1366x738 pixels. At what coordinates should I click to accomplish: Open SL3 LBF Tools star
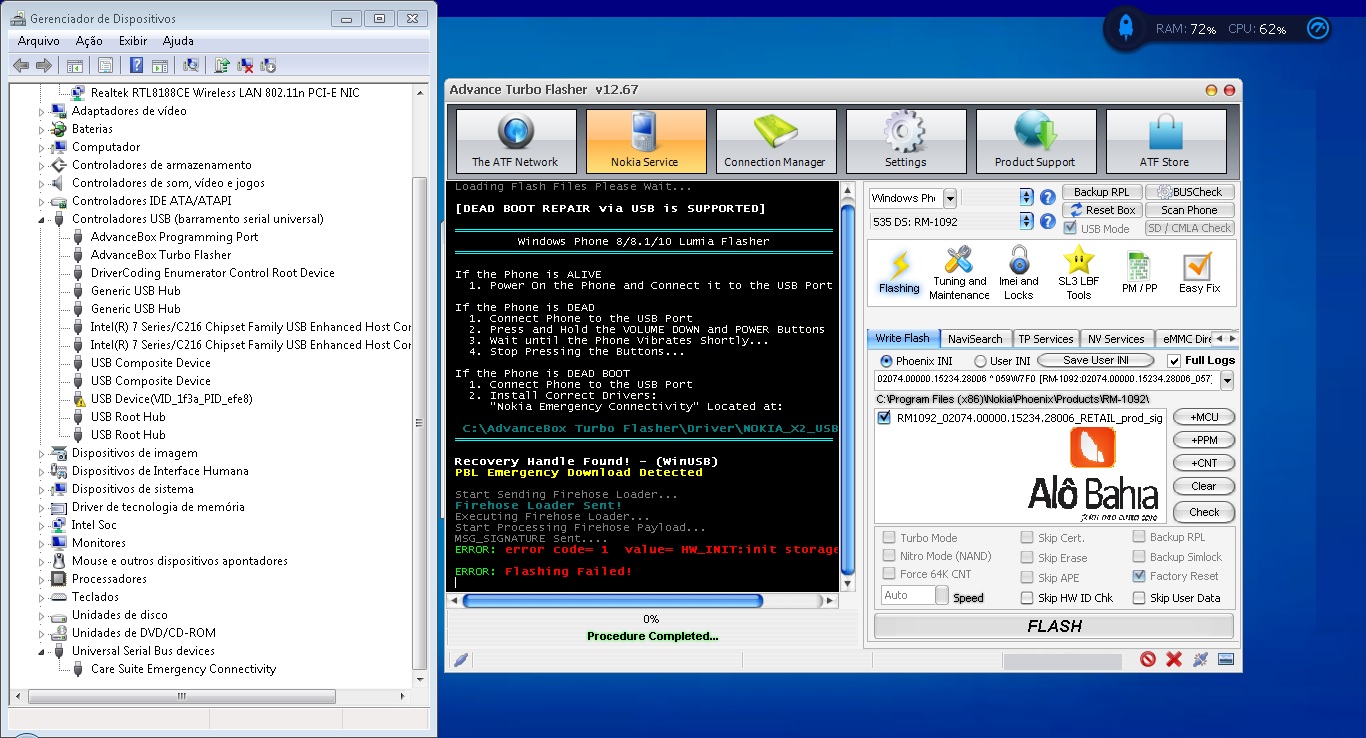[1079, 272]
